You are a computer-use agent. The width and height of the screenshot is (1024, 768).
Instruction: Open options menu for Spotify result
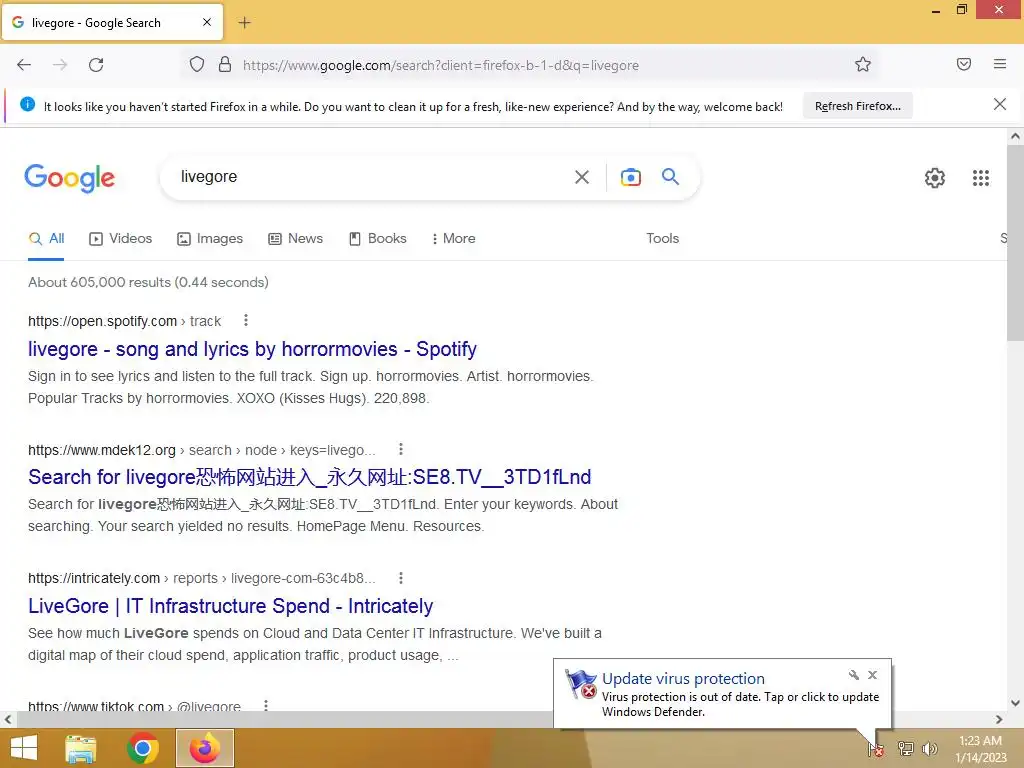[246, 321]
